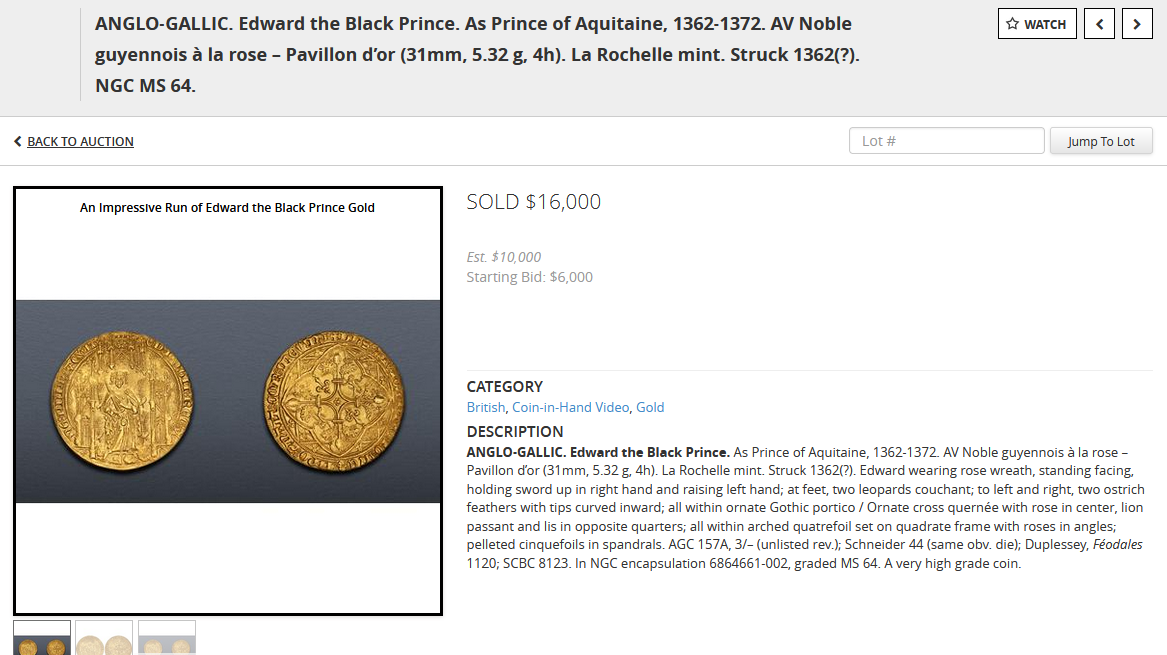
Task: Select the second white-background coin thumbnail
Action: click(x=104, y=638)
